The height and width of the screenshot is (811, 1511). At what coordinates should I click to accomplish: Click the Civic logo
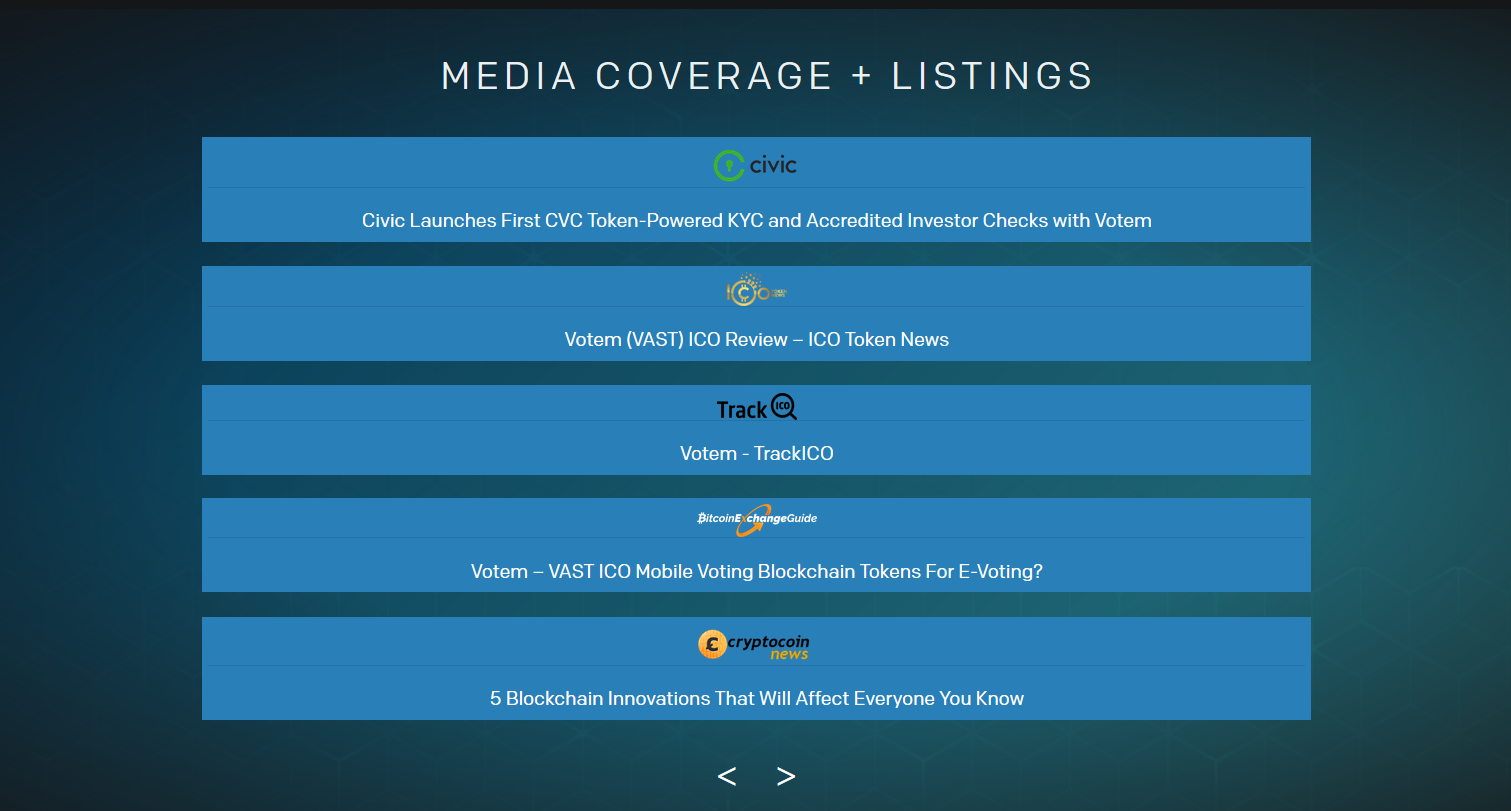[x=756, y=164]
